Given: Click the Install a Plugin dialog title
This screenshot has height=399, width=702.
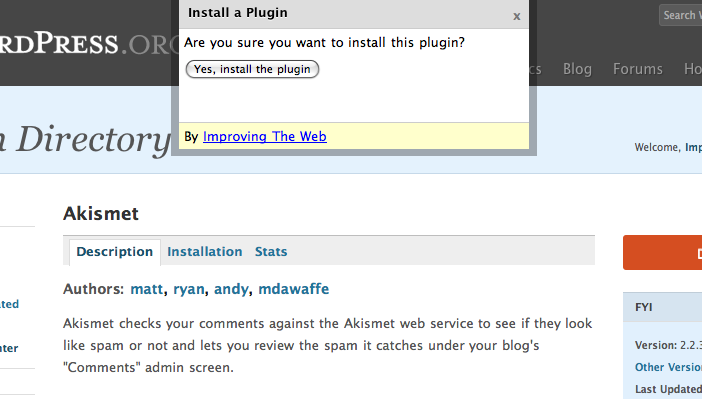Looking at the screenshot, I should [238, 13].
